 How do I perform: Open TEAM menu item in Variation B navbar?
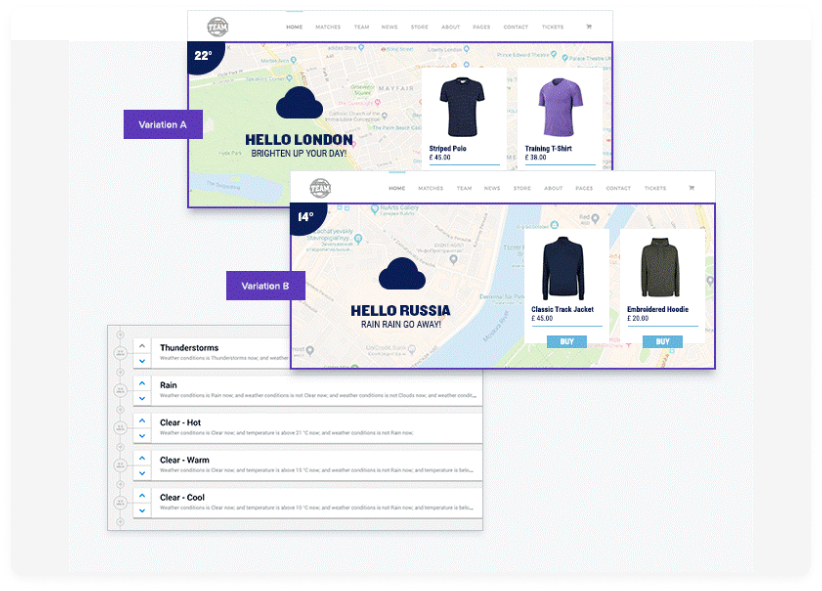(x=464, y=188)
